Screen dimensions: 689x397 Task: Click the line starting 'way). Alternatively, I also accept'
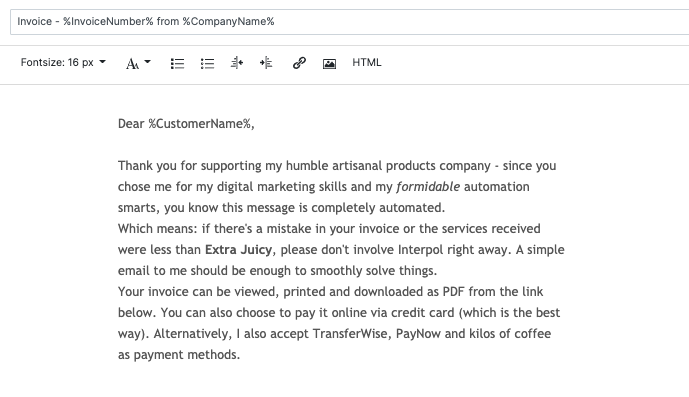tap(334, 334)
